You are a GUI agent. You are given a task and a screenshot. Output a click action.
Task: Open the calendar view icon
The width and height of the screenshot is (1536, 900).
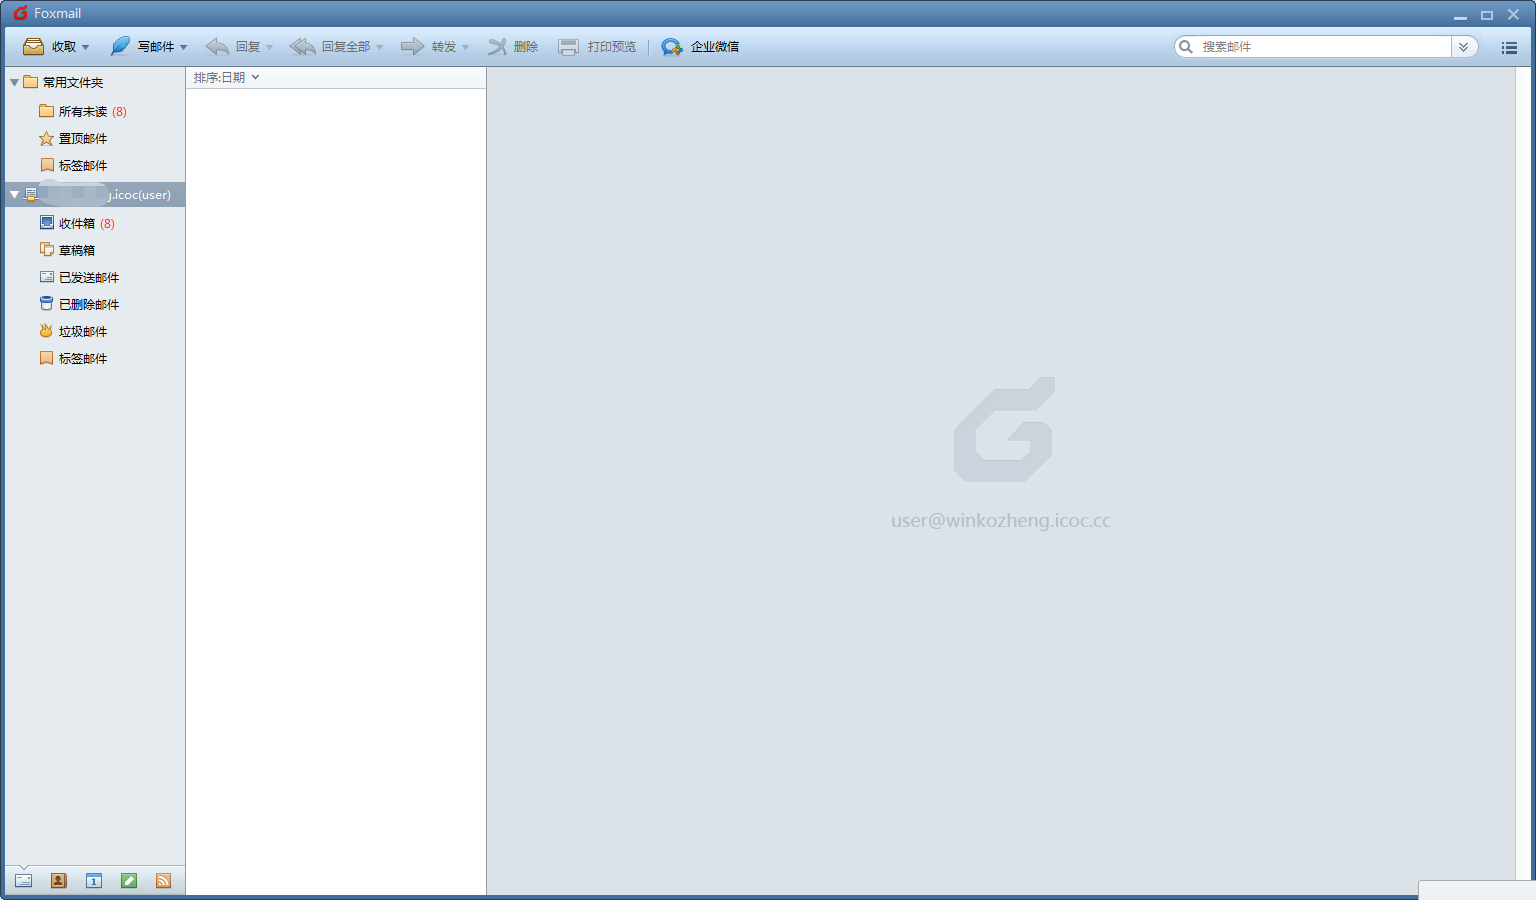93,881
